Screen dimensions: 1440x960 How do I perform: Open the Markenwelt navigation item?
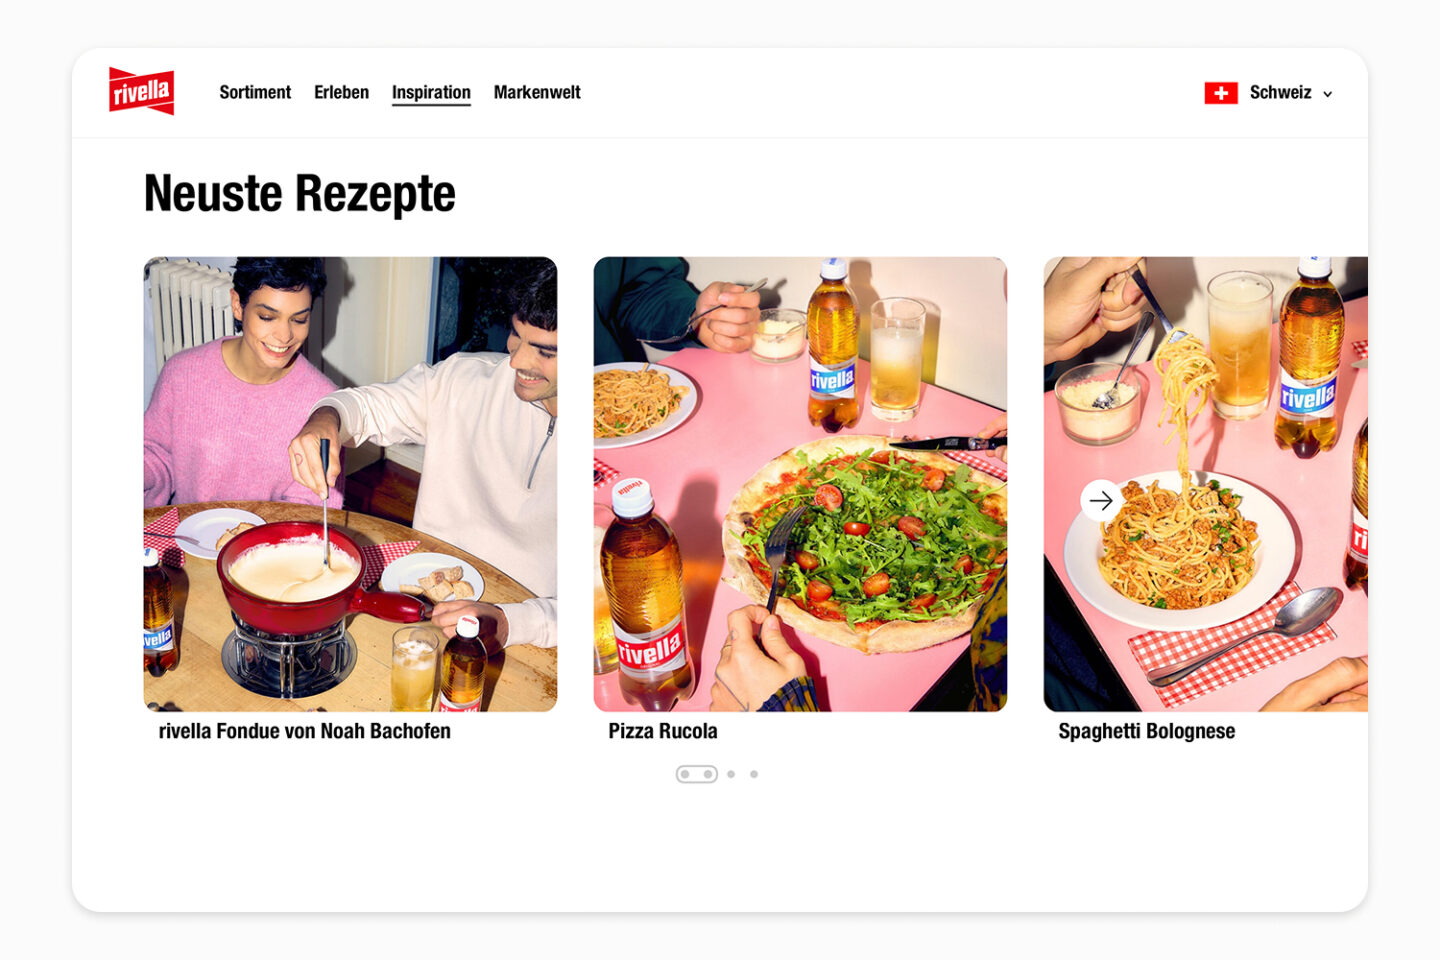click(537, 92)
